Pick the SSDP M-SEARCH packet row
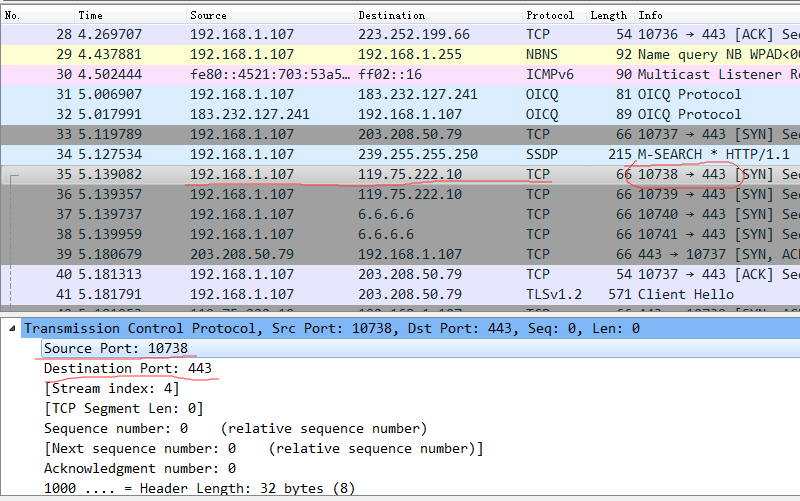Screen dimensions: 800x501 pyautogui.click(x=400, y=154)
